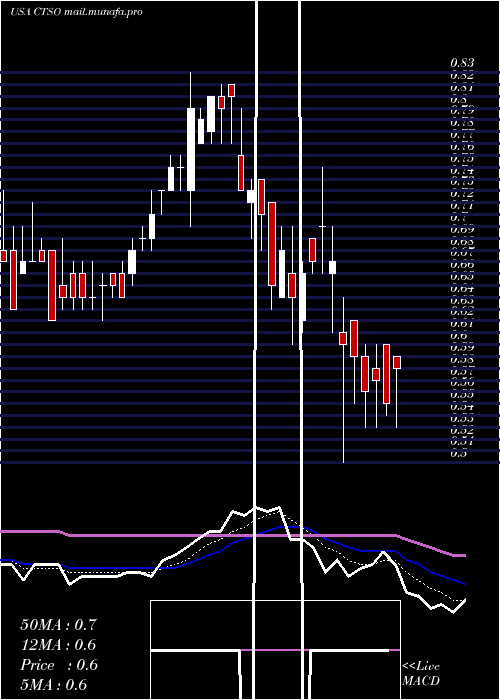
Task: Click the 0.64 price axis label
Action: (x=462, y=289)
